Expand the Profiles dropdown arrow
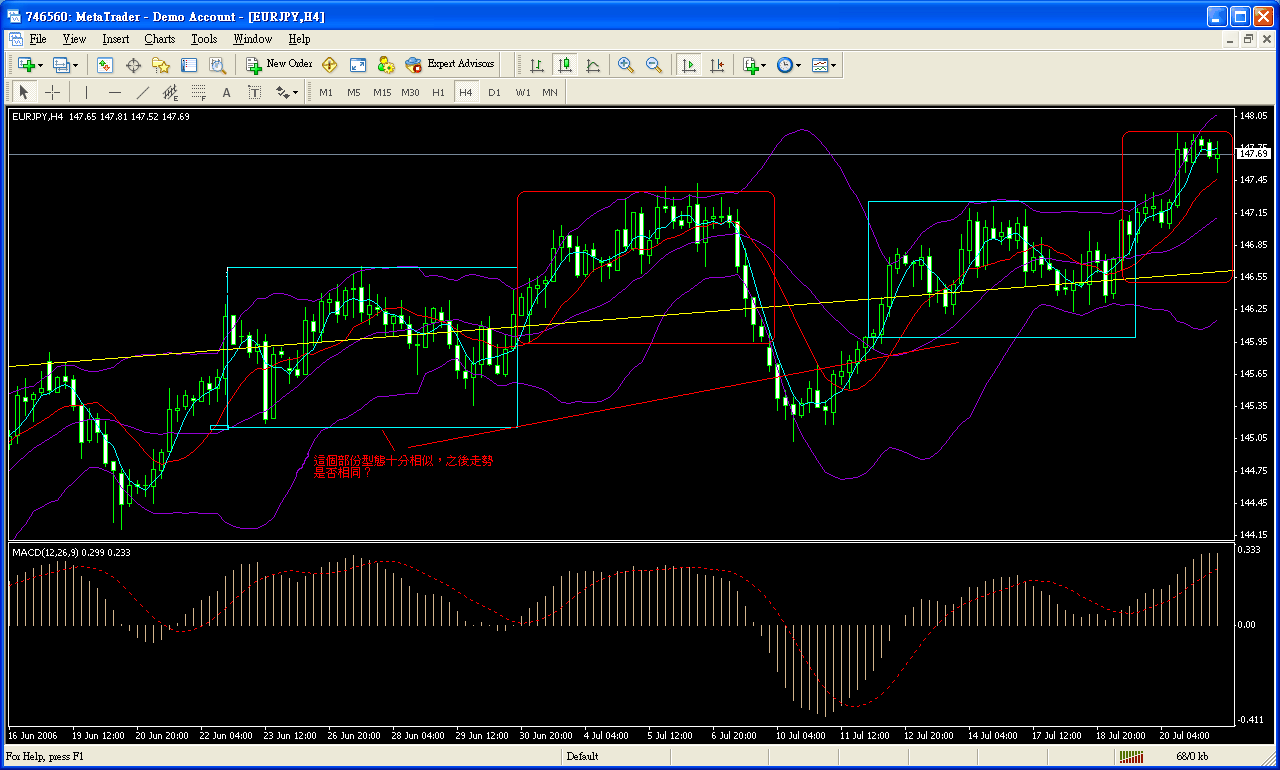 (76, 66)
